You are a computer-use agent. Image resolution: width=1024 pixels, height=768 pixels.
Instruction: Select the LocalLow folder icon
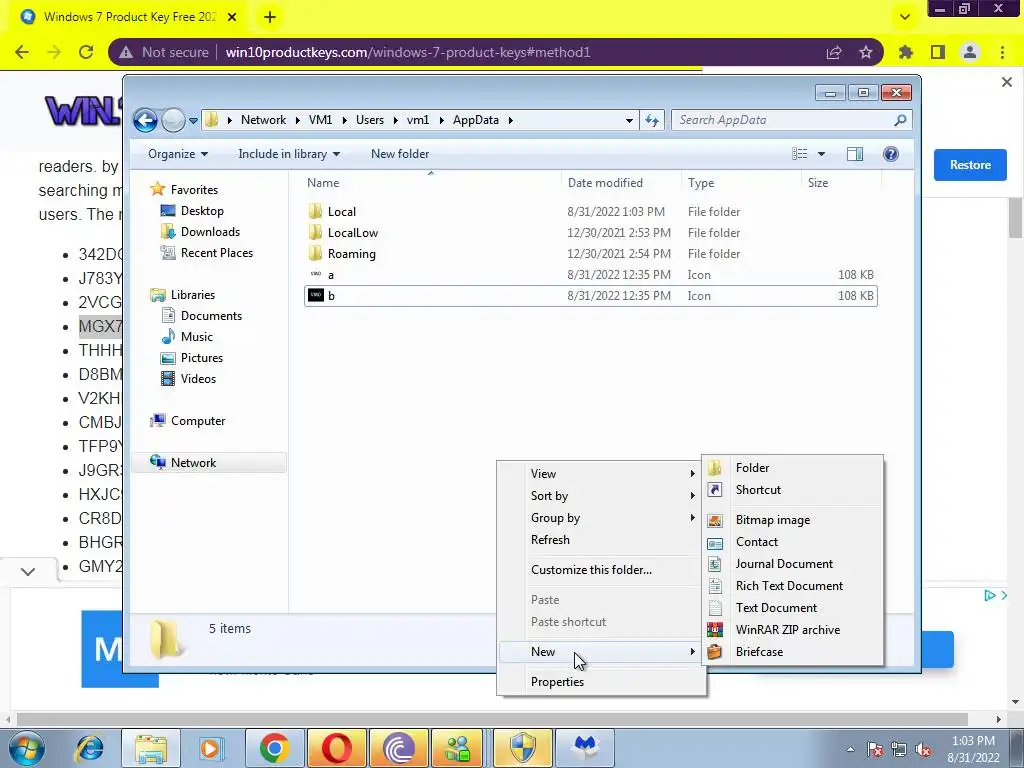tap(315, 232)
